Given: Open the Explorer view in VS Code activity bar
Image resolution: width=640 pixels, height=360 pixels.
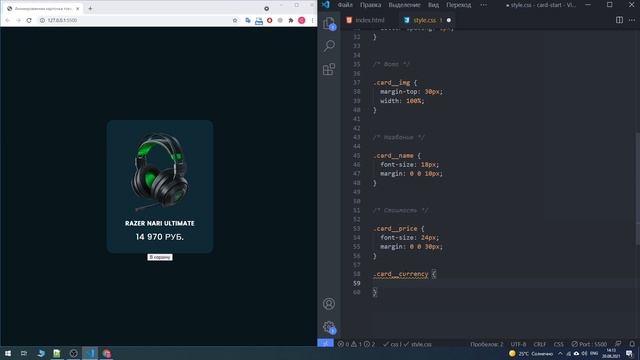Looking at the screenshot, I should click(329, 24).
